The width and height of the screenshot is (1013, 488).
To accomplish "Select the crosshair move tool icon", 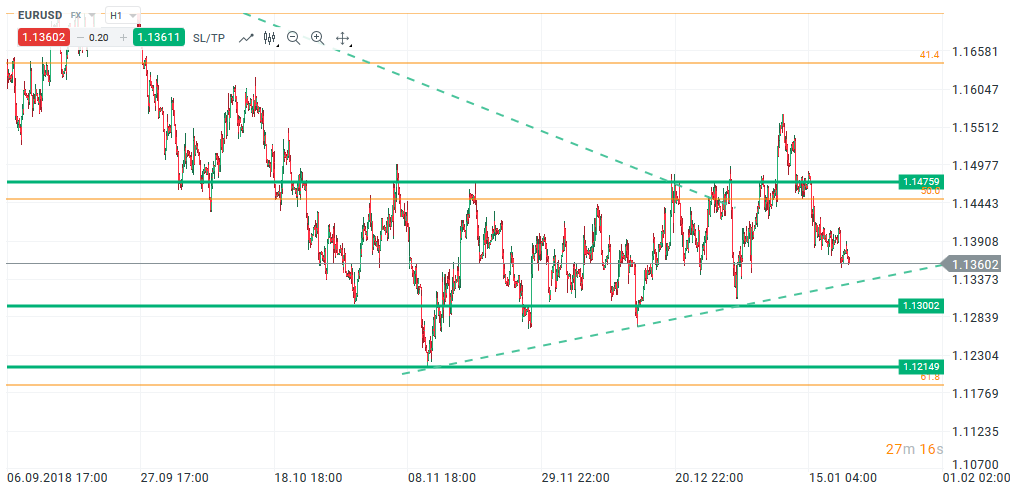I will 342,38.
